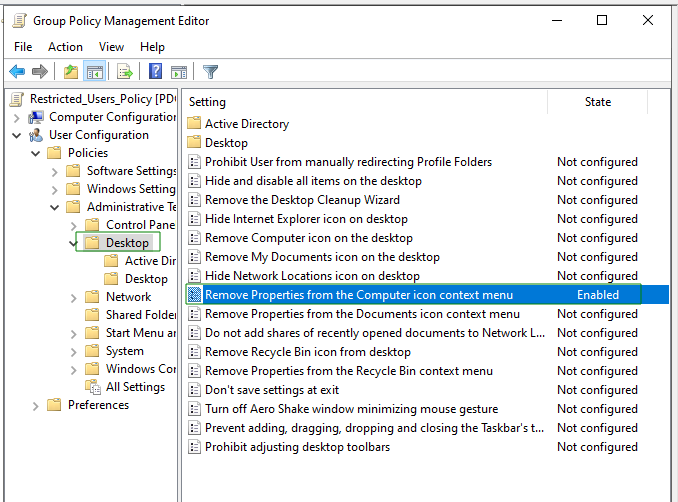Select Windows Components in tree
Image resolution: width=678 pixels, height=502 pixels.
(141, 369)
